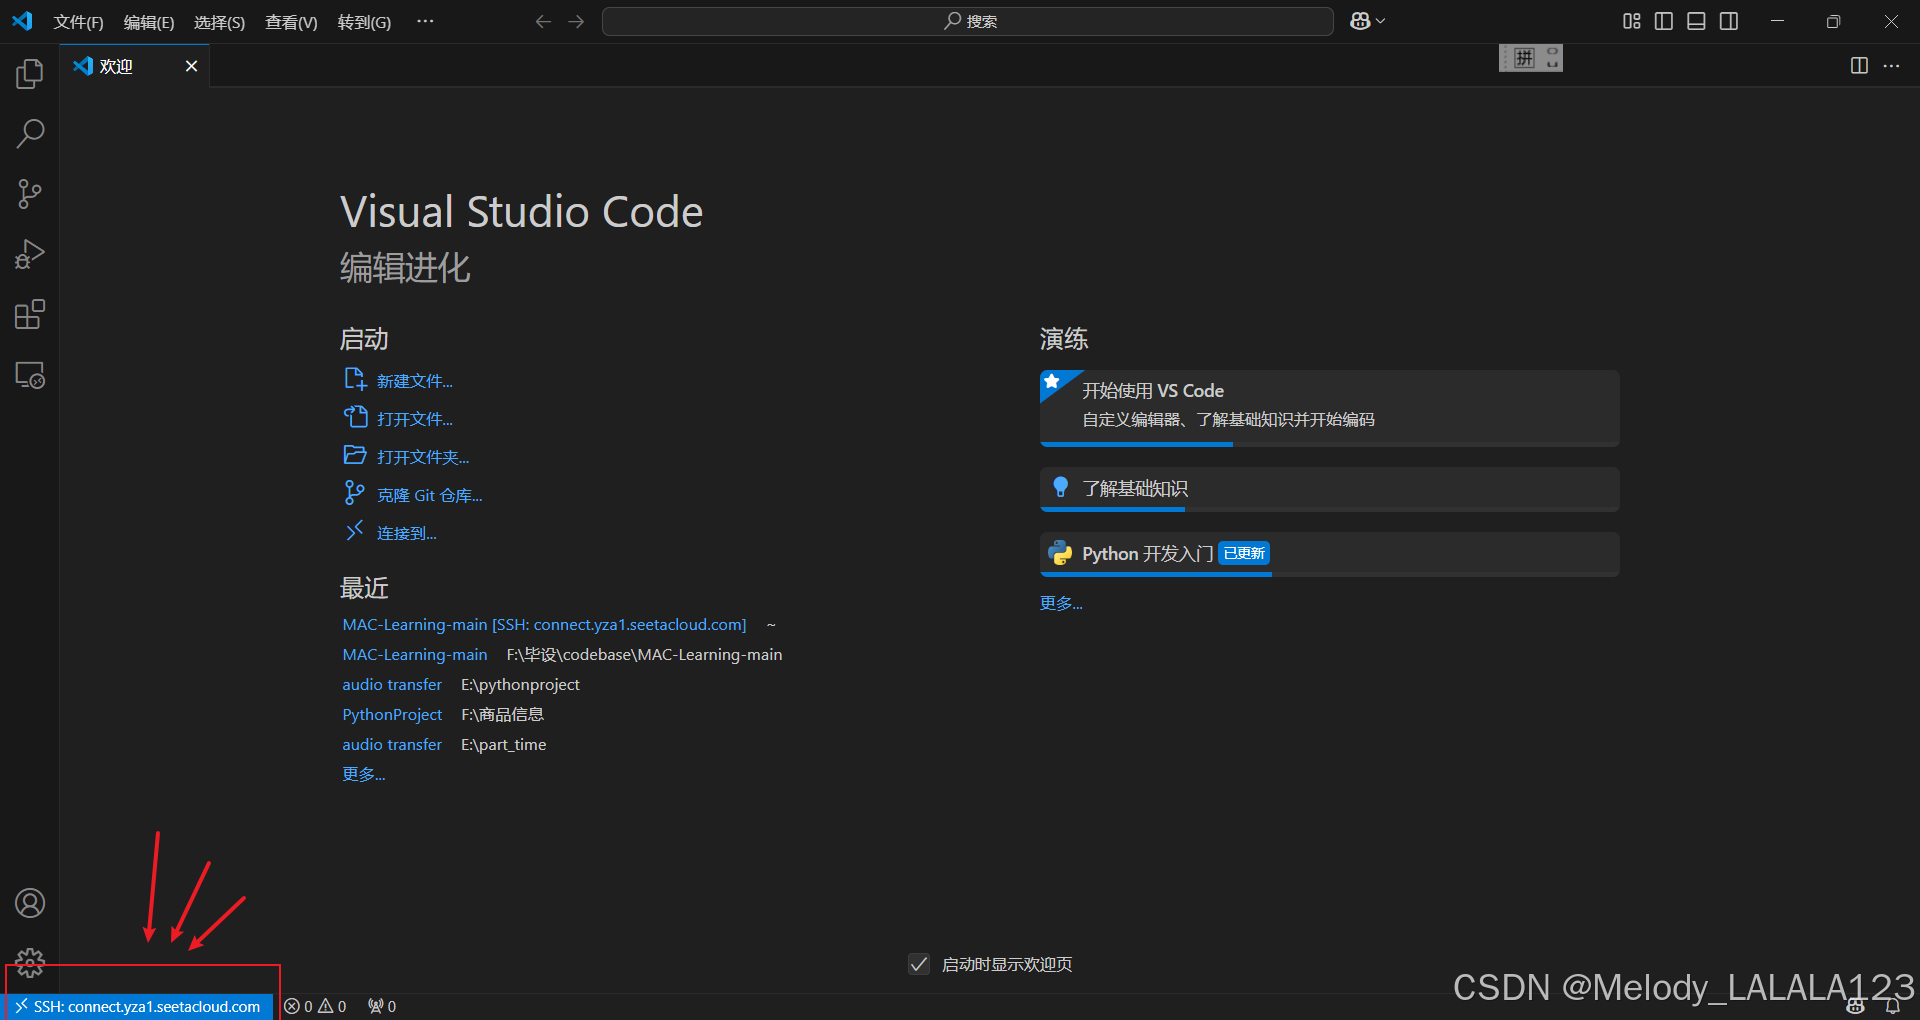Screen dimensions: 1920x1020
Task: Open the 选择(S) menu
Action: (219, 22)
